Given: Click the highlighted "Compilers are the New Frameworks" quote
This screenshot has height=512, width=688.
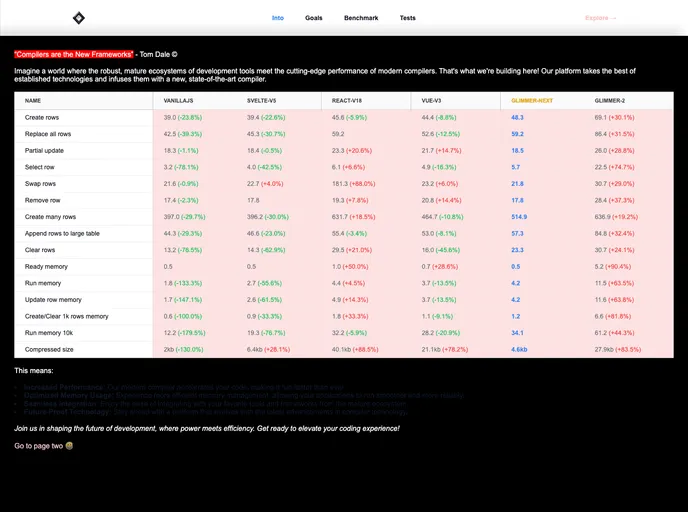Looking at the screenshot, I should tap(74, 54).
